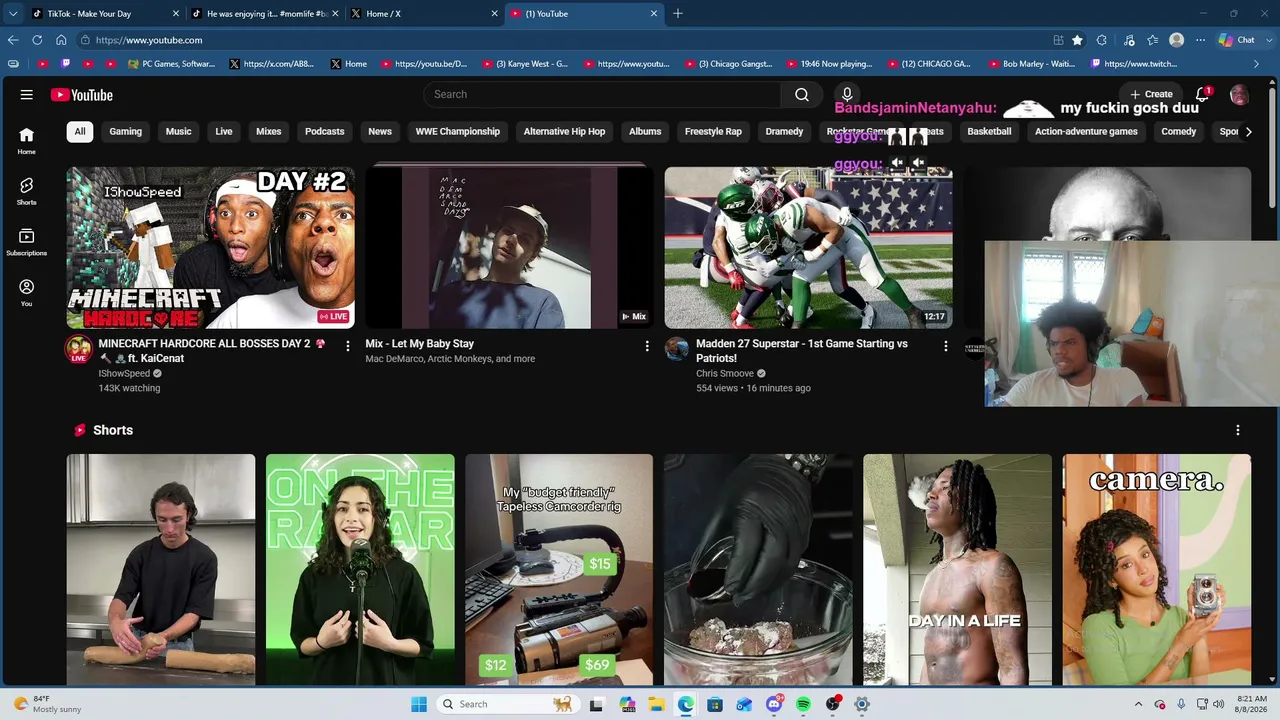The height and width of the screenshot is (720, 1280).
Task: Open more options for Minecraft Hardcore video
Action: pos(348,346)
